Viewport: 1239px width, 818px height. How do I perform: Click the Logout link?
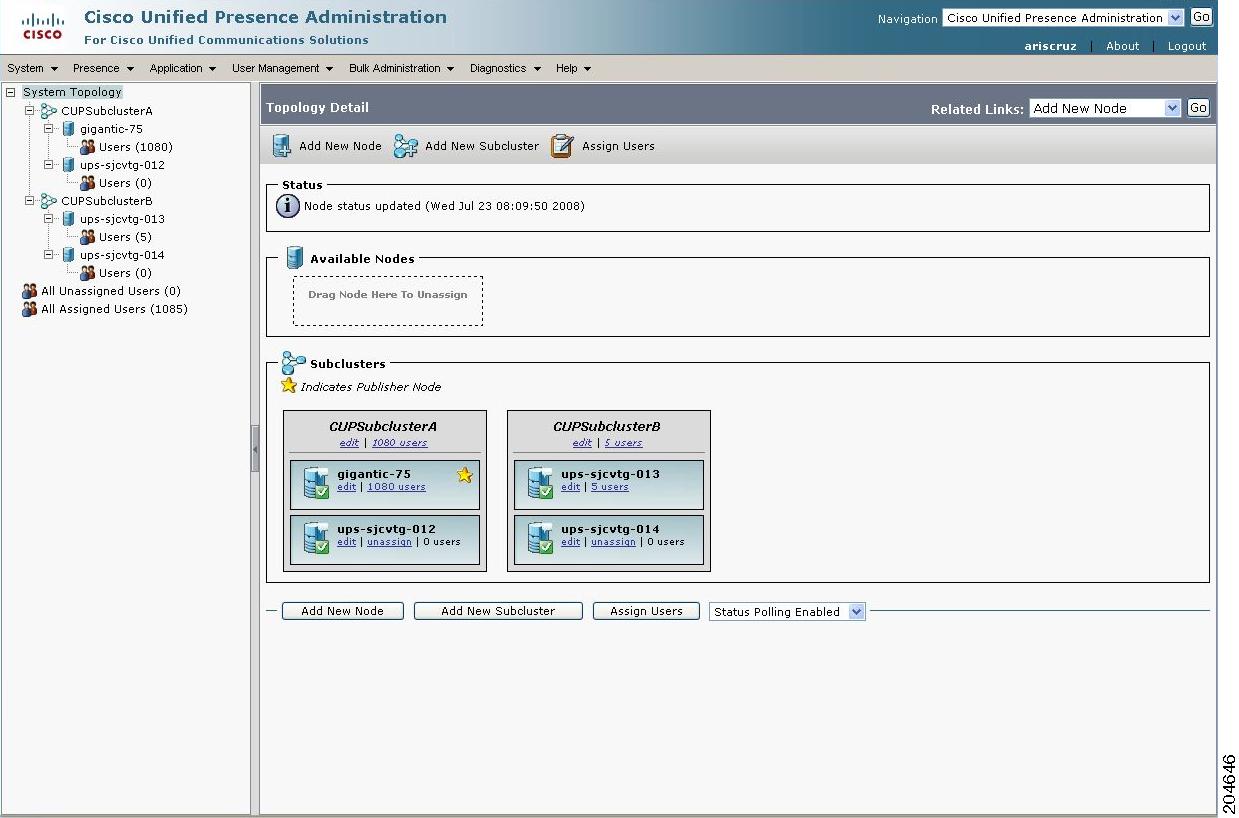click(1187, 46)
